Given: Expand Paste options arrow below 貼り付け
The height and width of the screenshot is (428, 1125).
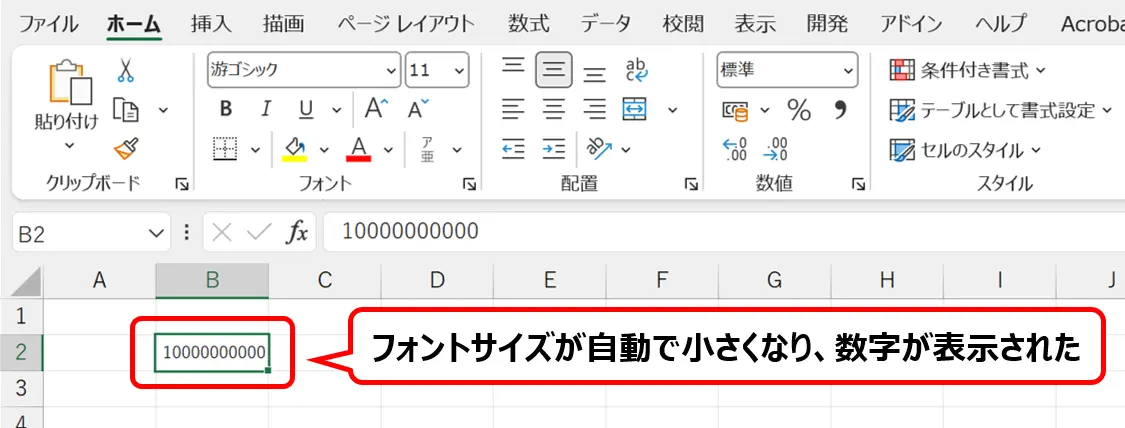Looking at the screenshot, I should click(x=70, y=146).
